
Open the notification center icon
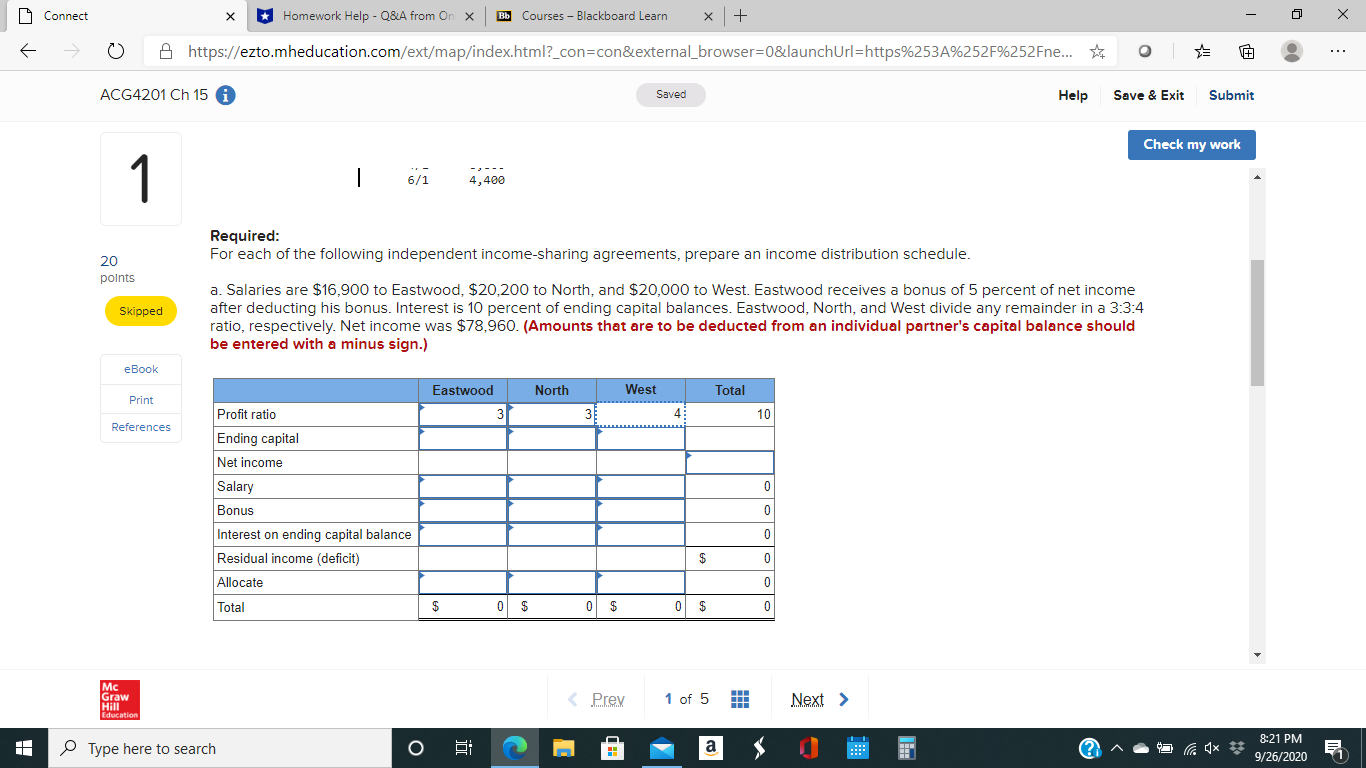click(1334, 749)
